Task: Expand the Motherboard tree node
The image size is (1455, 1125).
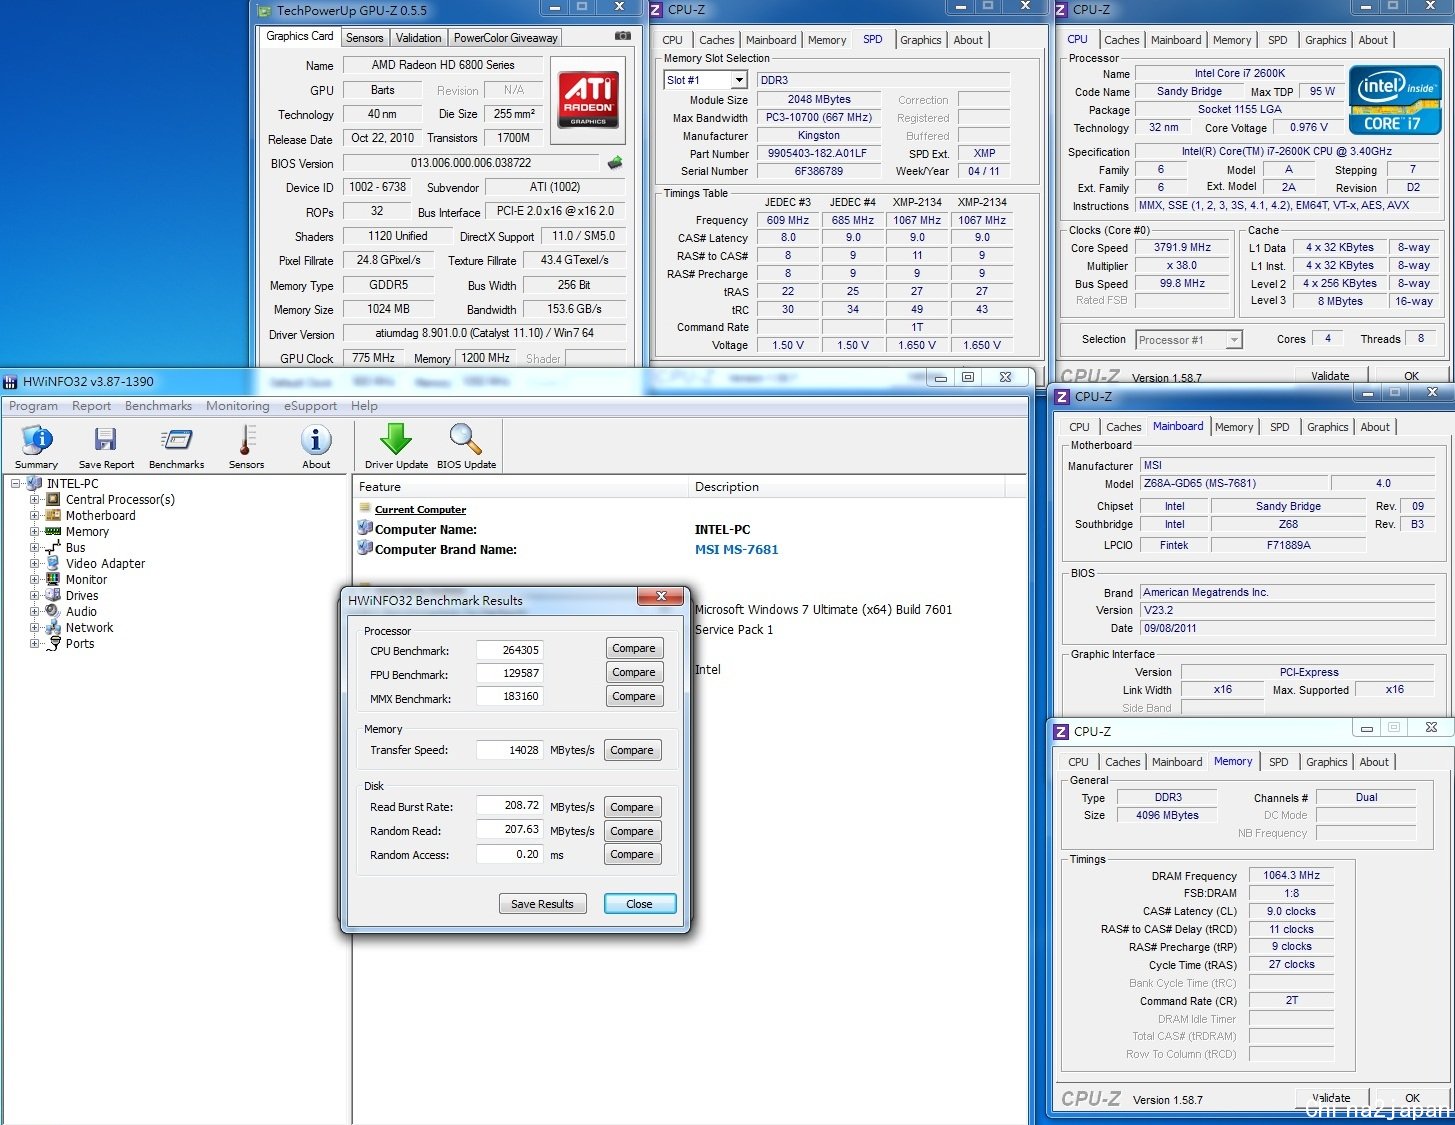Action: [34, 515]
